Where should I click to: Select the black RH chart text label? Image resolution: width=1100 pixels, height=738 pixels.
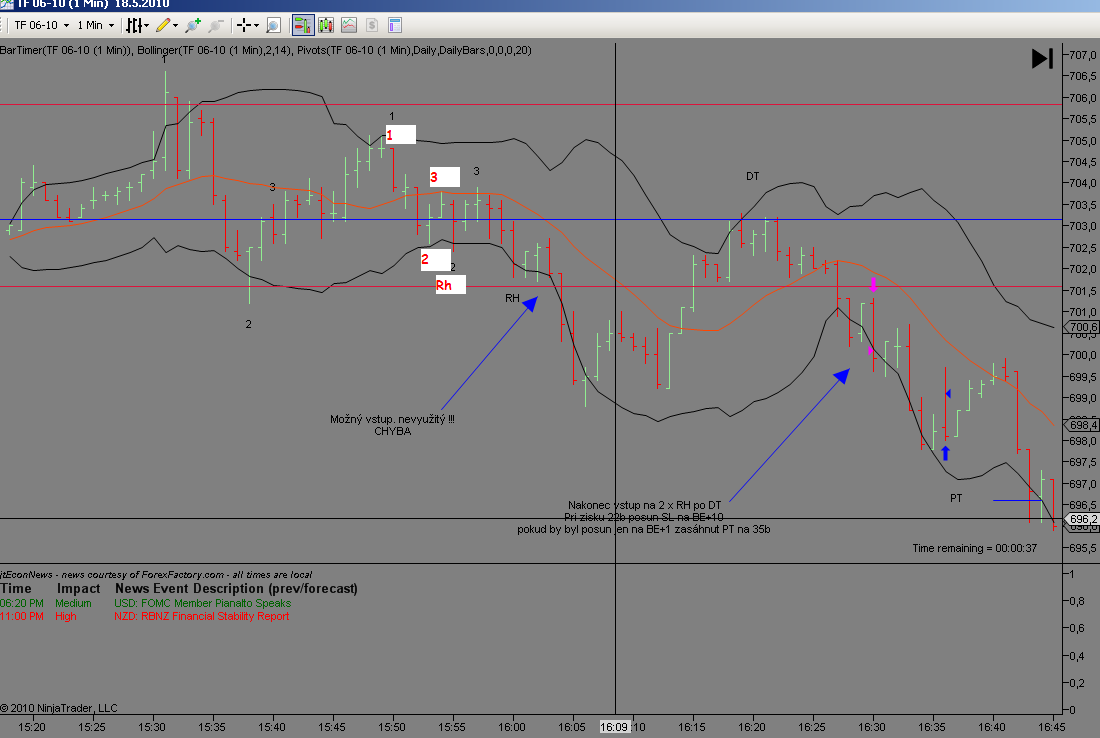pyautogui.click(x=512, y=298)
